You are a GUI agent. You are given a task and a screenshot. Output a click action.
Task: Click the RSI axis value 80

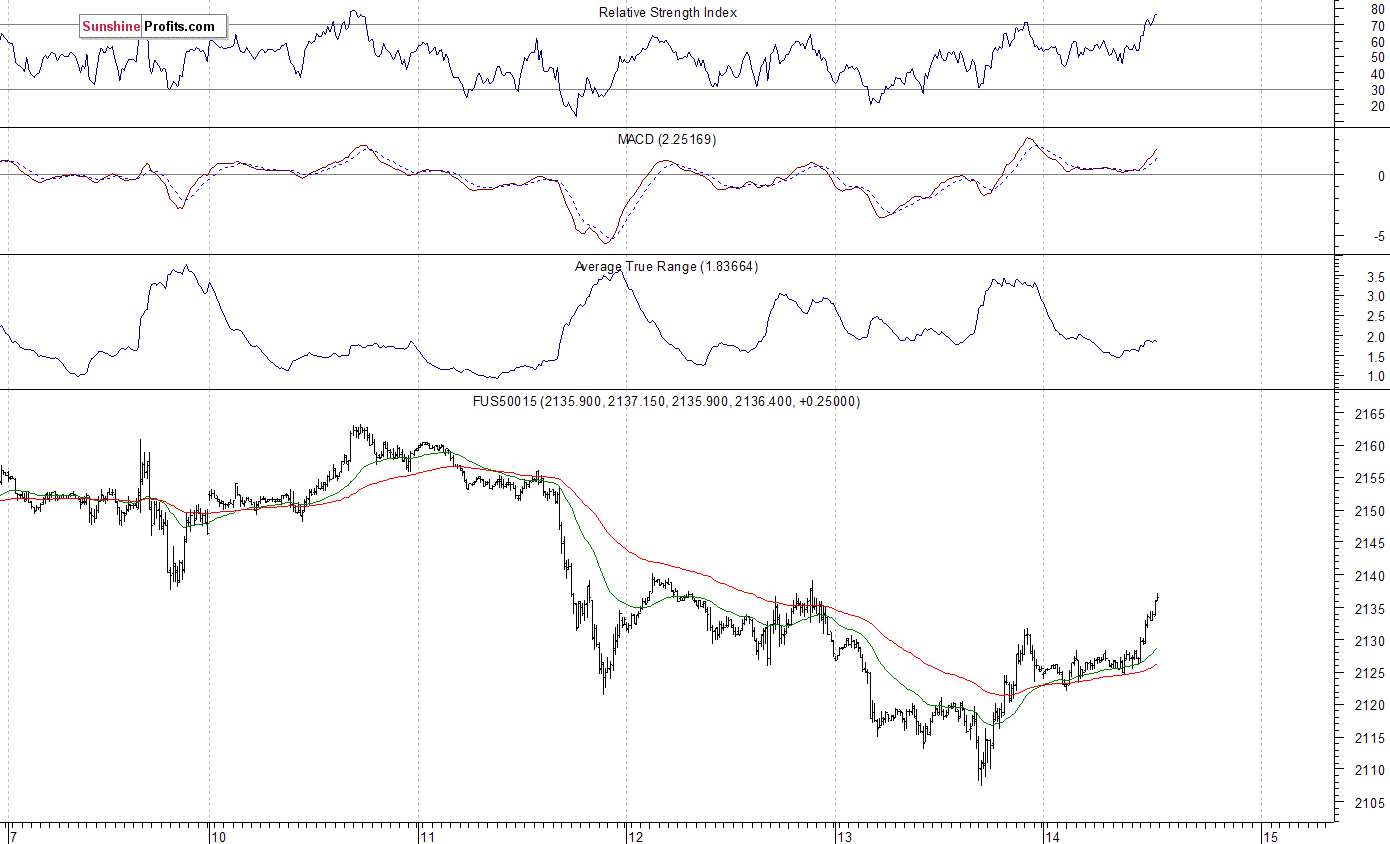click(1378, 9)
